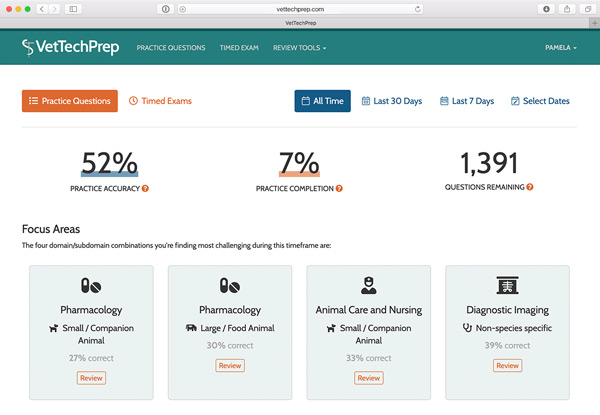Add a new tab with the plus button

click(x=594, y=23)
